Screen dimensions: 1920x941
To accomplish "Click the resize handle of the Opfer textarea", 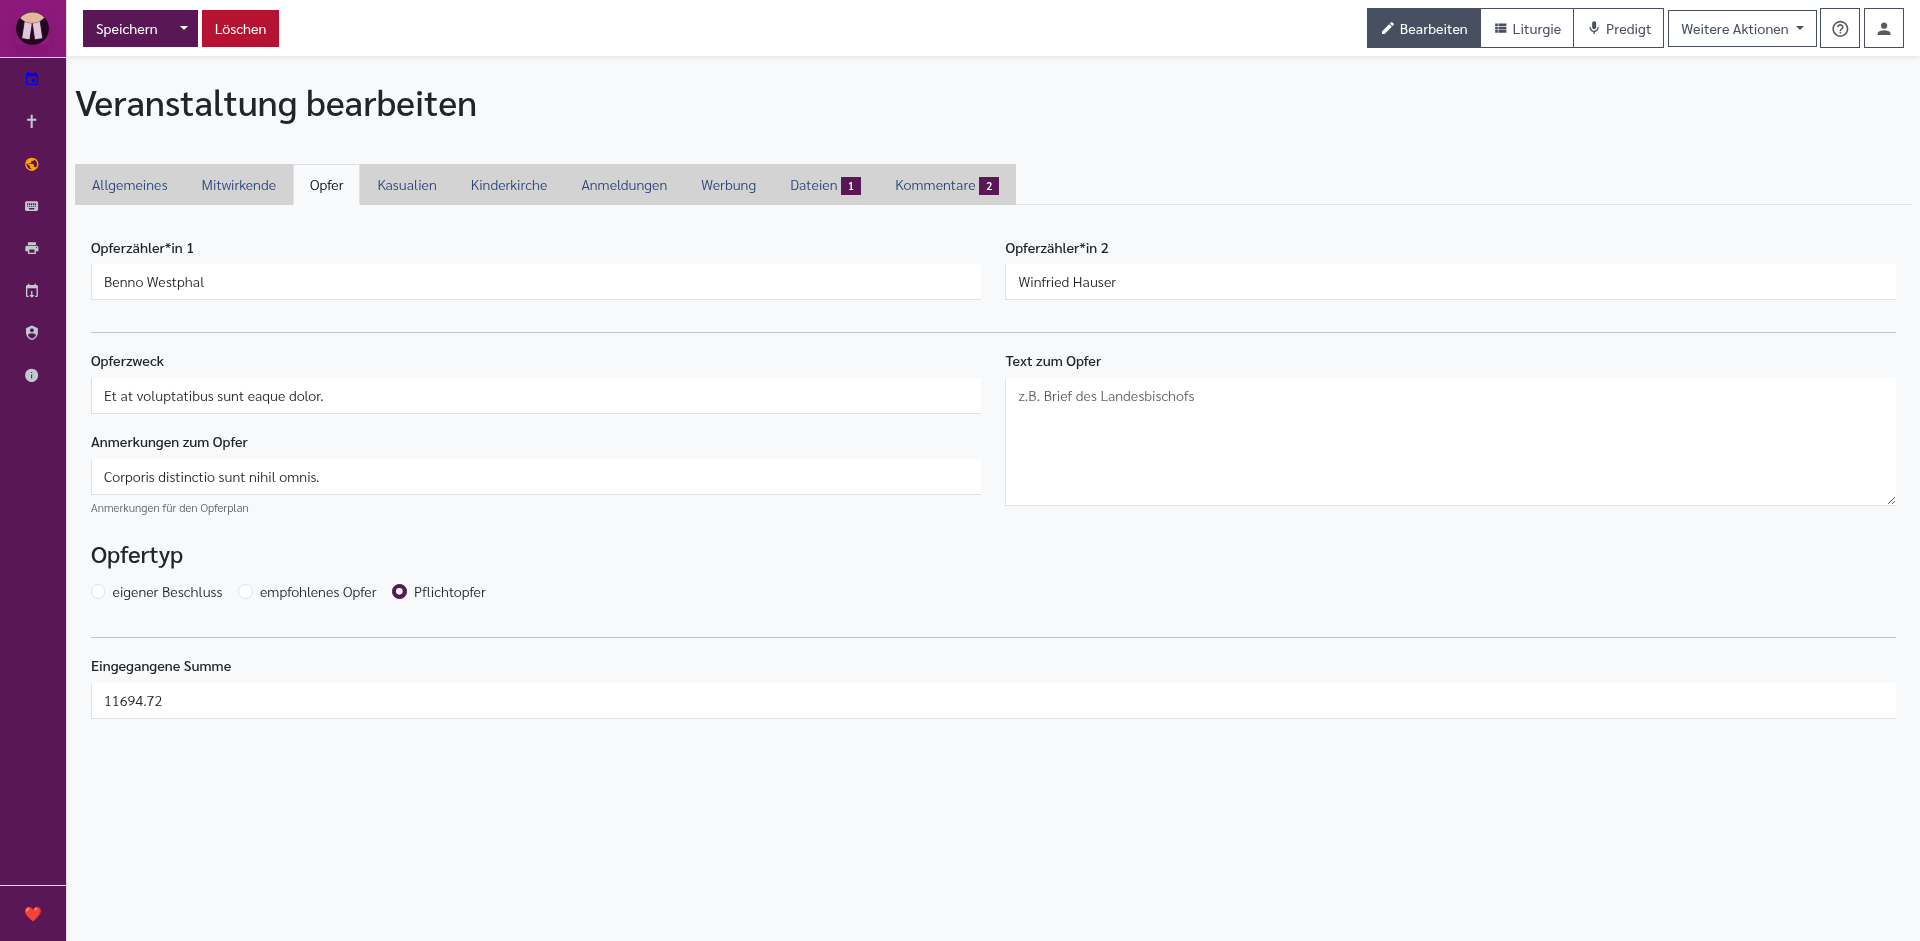I will [x=1890, y=500].
